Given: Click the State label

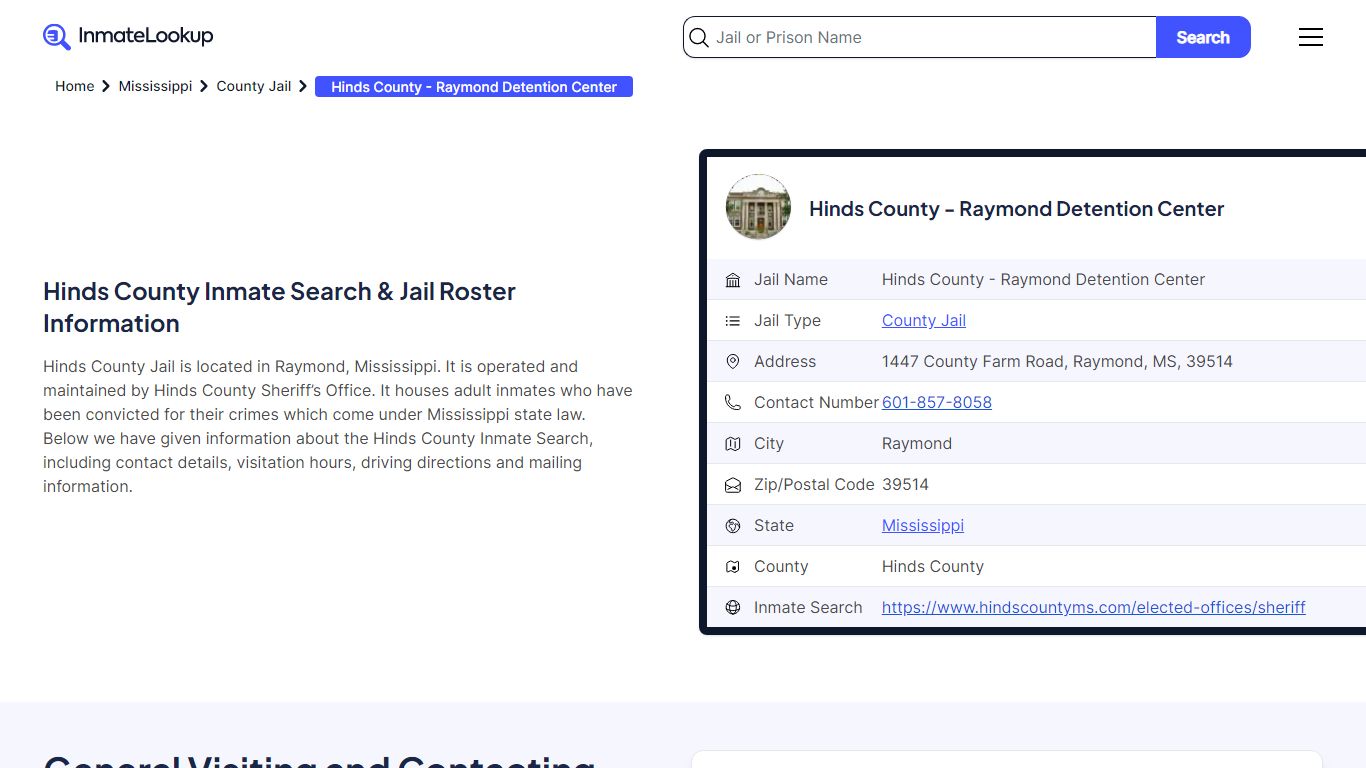Looking at the screenshot, I should pyautogui.click(x=774, y=525).
